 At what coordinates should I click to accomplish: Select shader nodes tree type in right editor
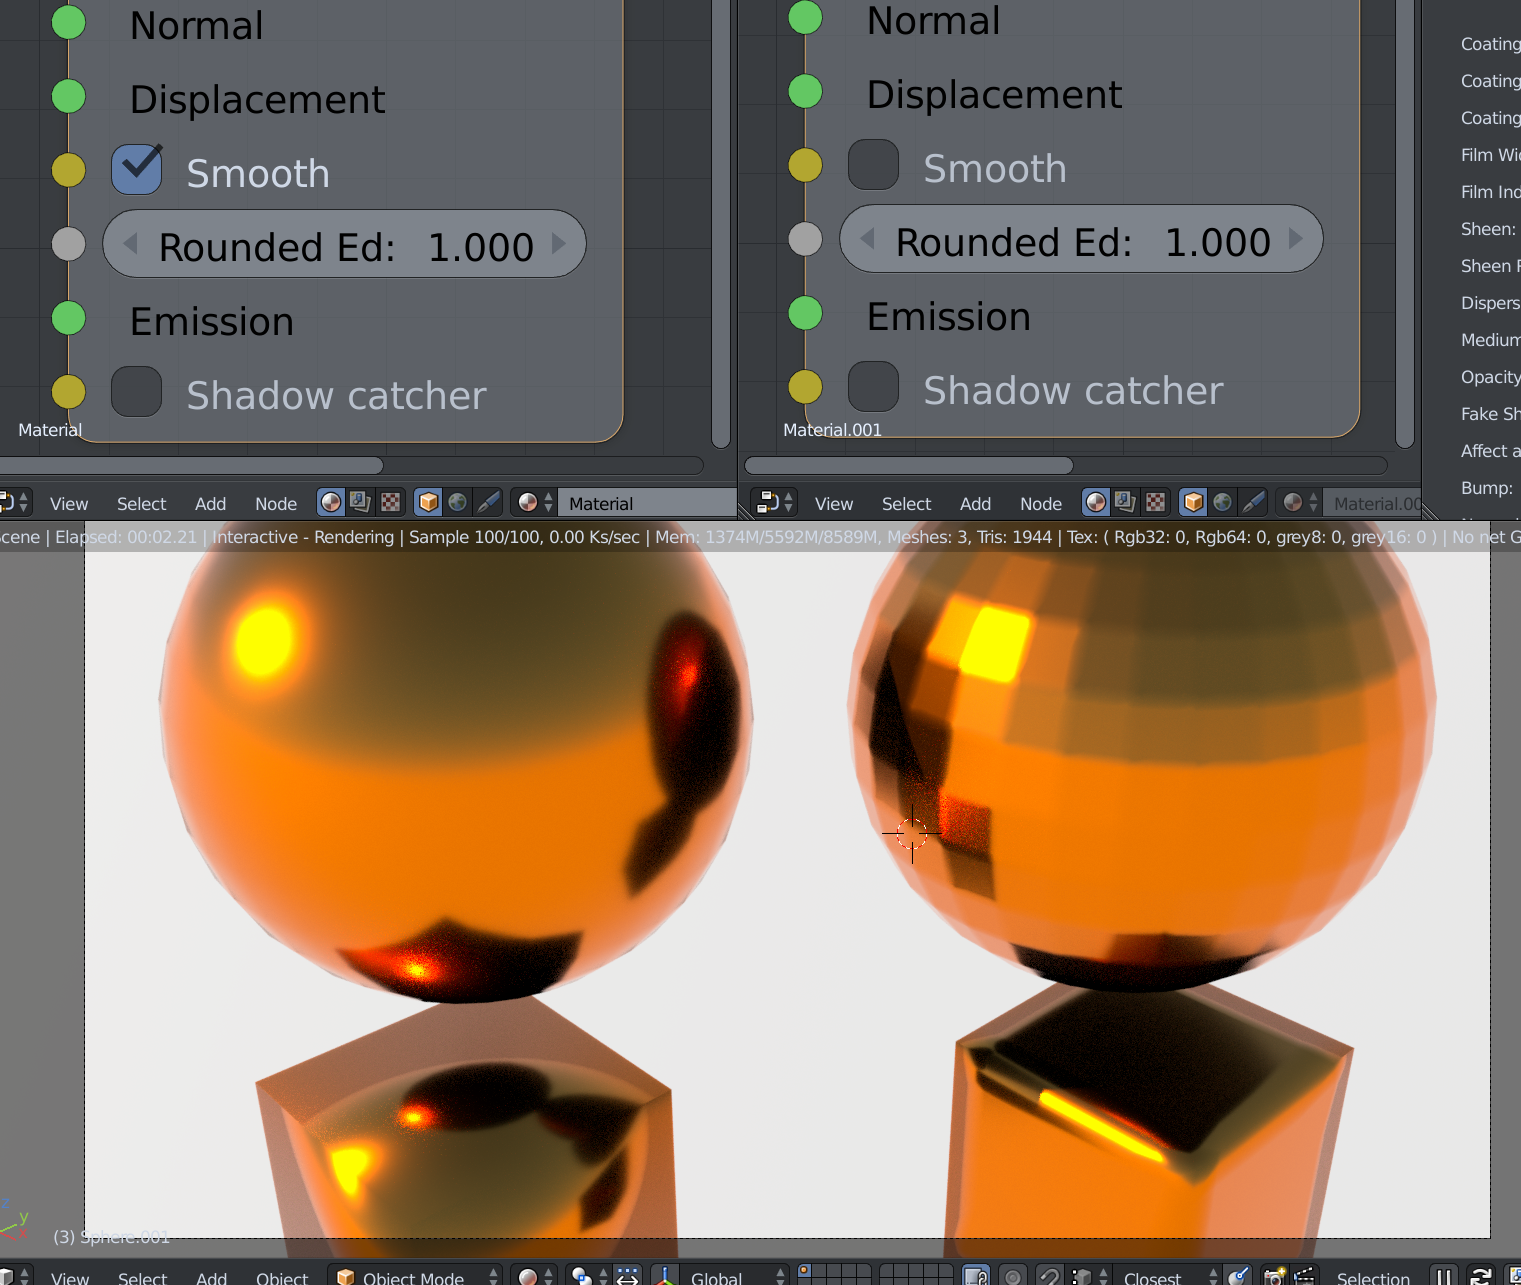pos(1096,502)
